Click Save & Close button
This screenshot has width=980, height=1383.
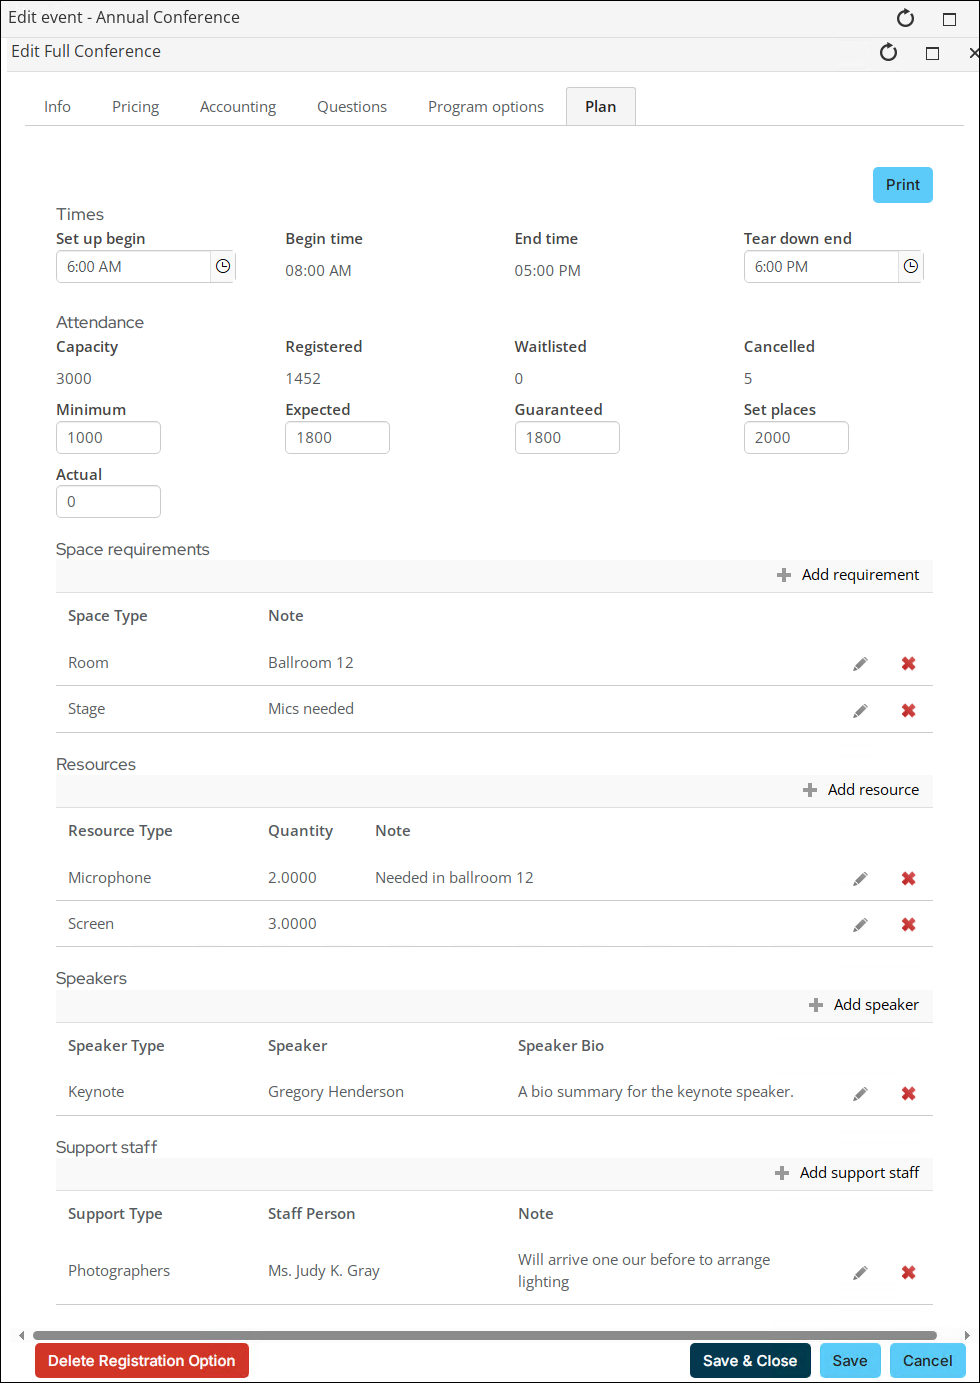(750, 1361)
